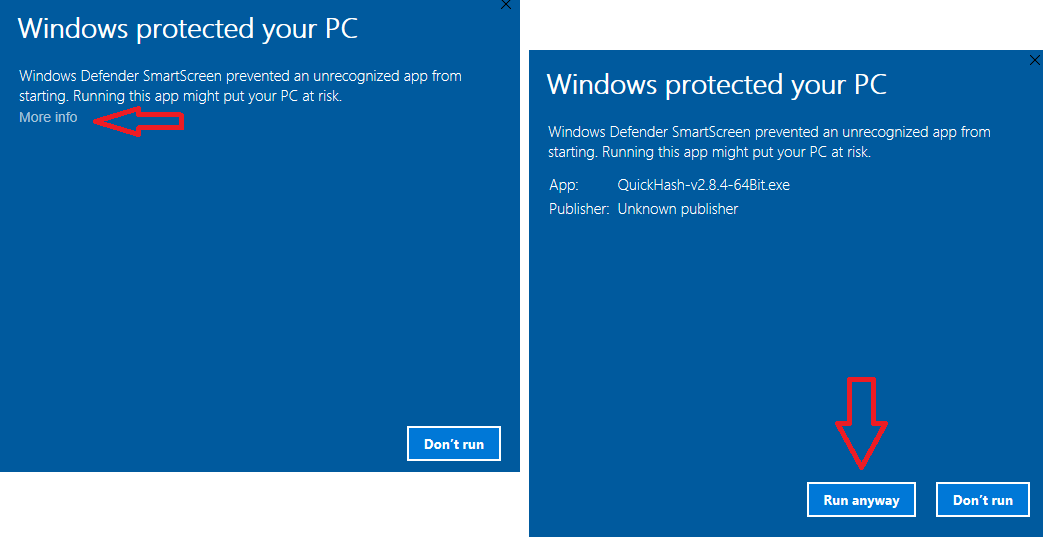The image size is (1051, 543).
Task: Close the left SmartScreen dialog
Action: [506, 5]
